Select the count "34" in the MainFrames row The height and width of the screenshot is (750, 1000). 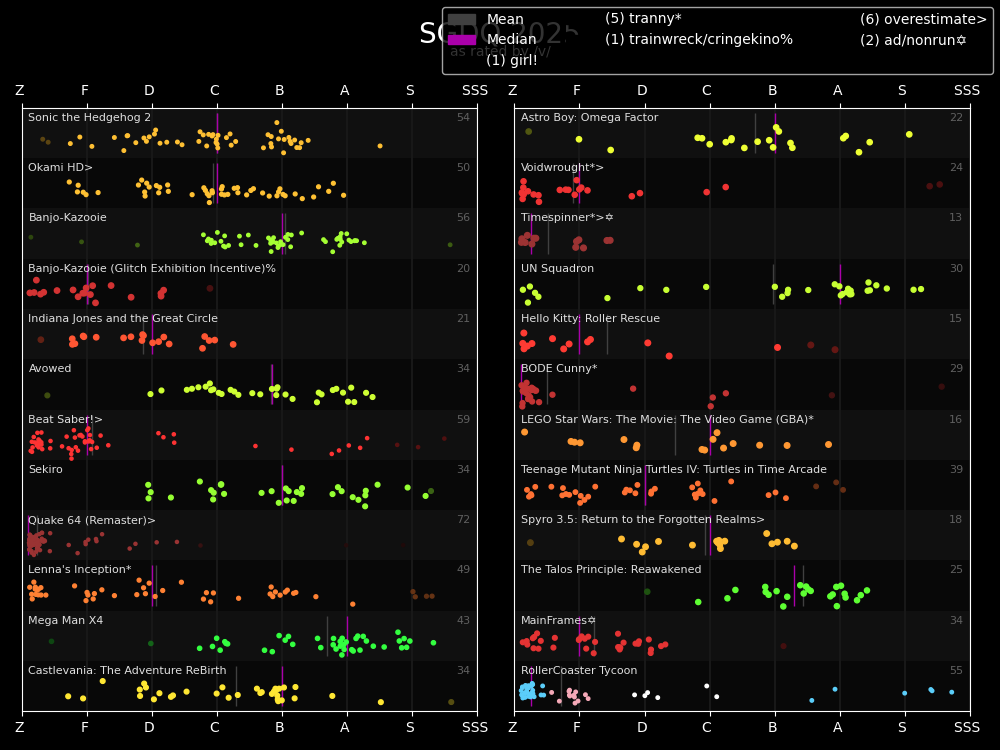pos(956,620)
